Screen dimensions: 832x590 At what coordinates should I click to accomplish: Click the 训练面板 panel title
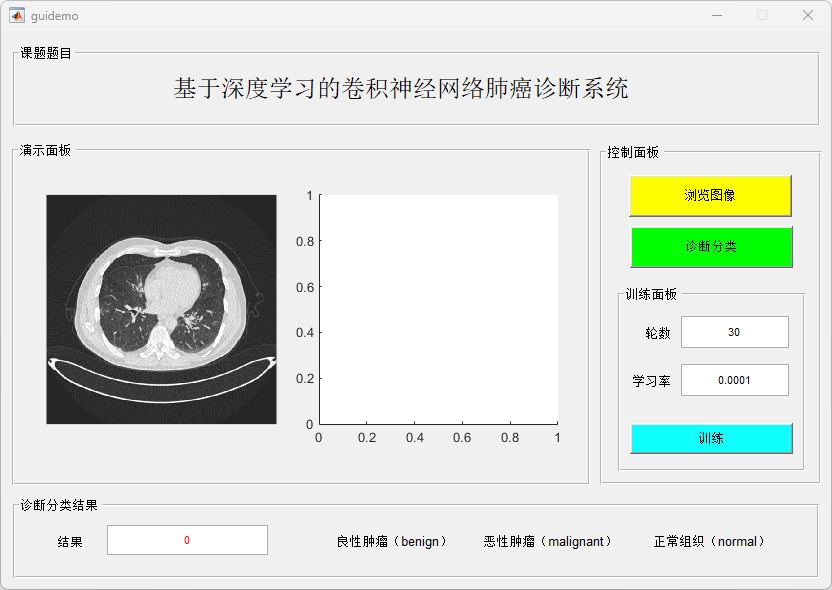click(651, 294)
